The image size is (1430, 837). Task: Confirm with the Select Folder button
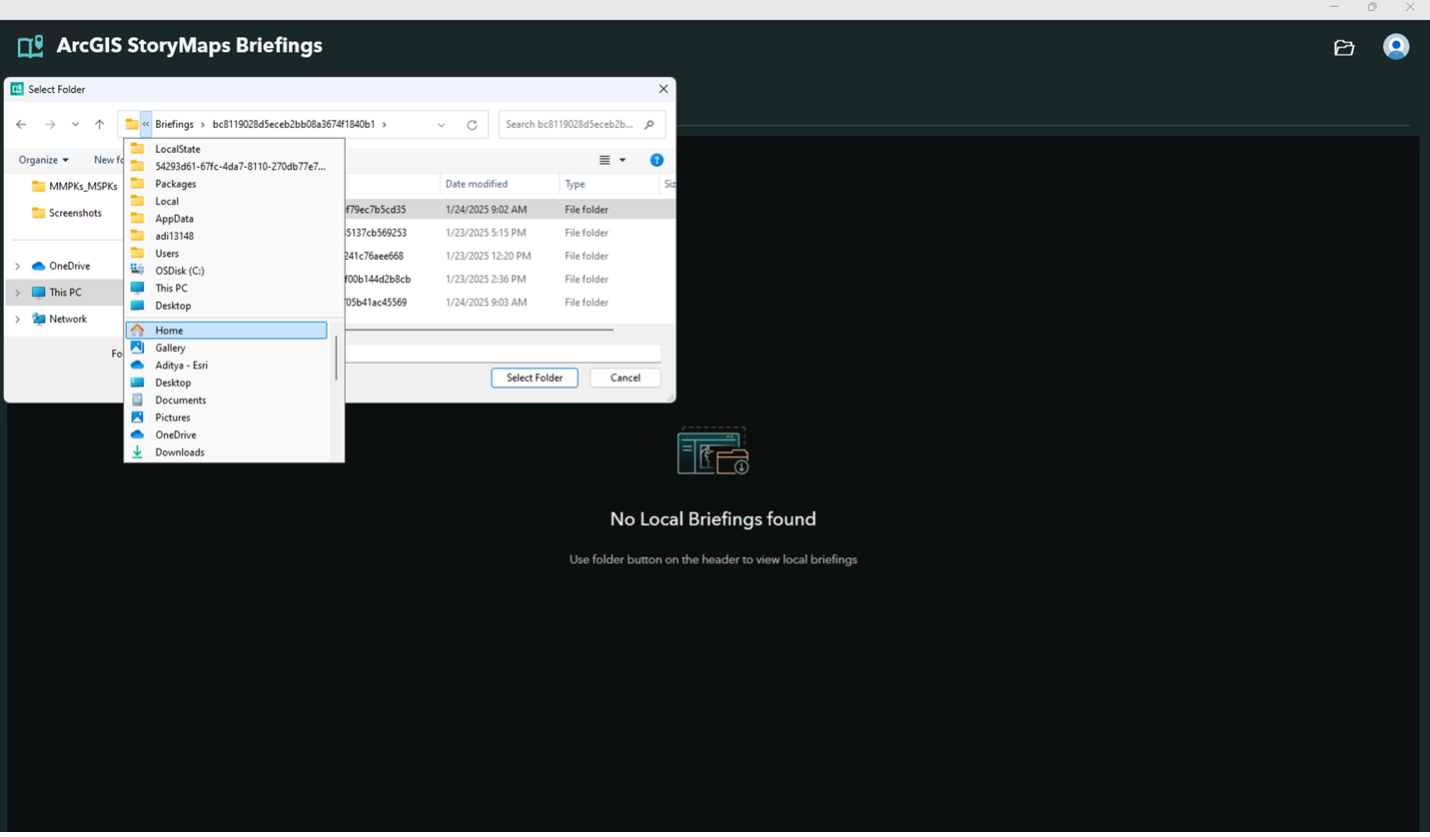[534, 378]
